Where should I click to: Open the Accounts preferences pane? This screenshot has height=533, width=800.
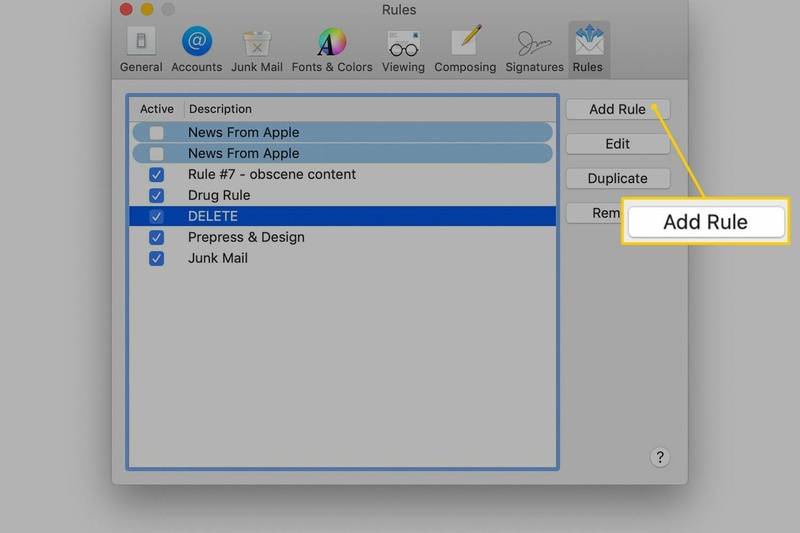pyautogui.click(x=196, y=49)
